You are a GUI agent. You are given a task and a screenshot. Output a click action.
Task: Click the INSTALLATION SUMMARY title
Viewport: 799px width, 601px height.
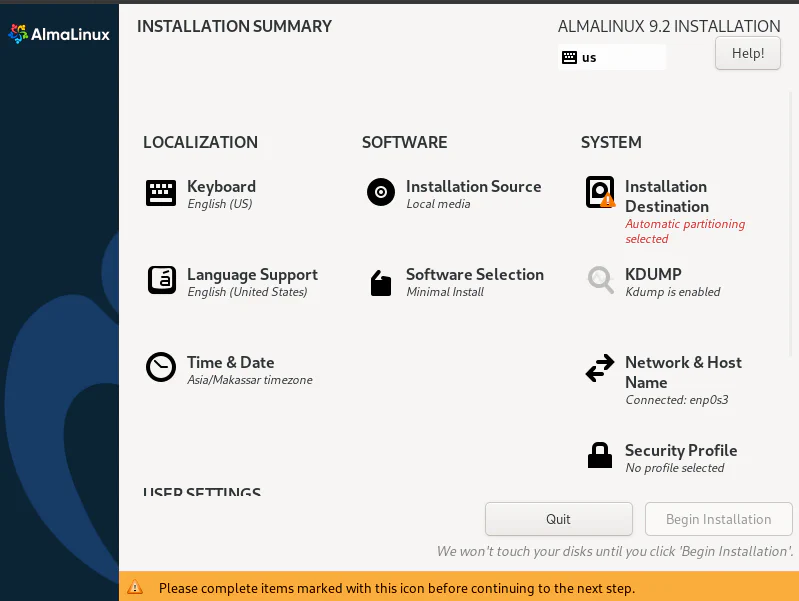tap(234, 27)
